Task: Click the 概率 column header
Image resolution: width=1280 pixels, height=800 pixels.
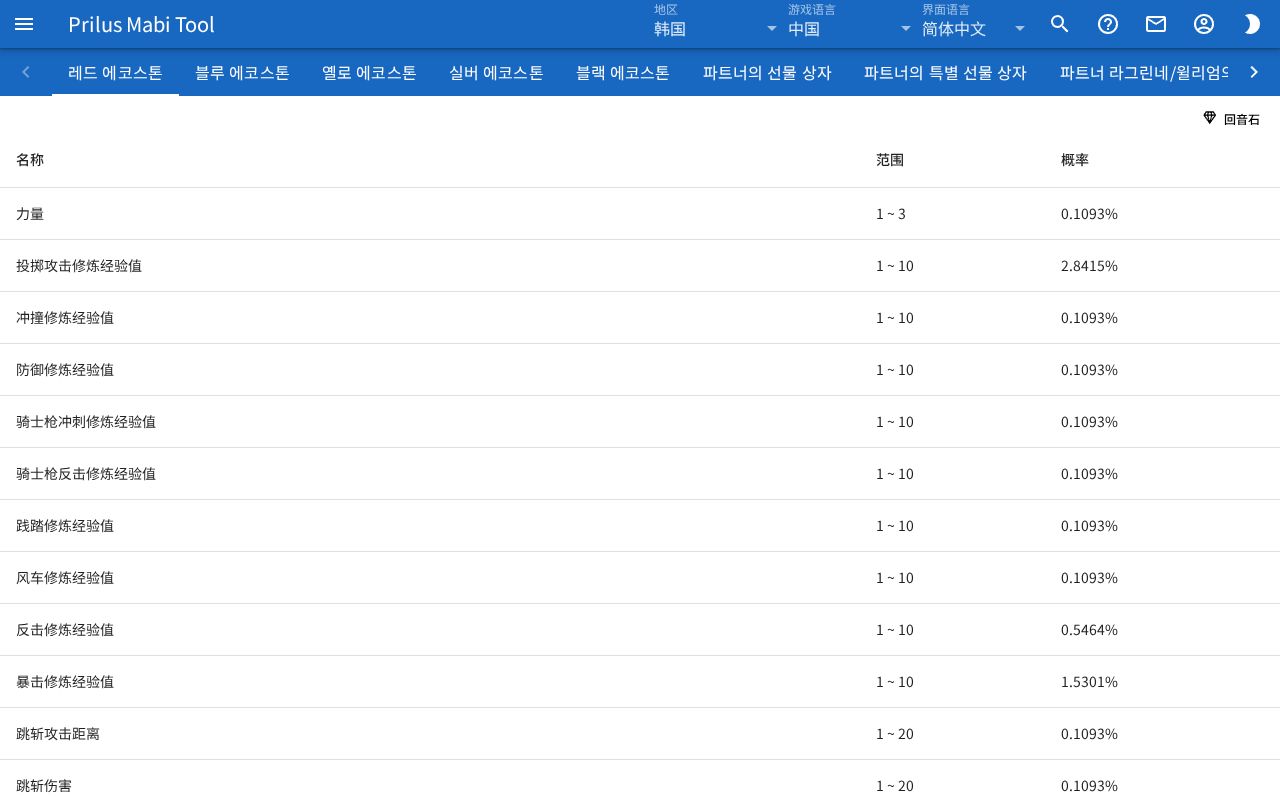Action: click(x=1075, y=160)
